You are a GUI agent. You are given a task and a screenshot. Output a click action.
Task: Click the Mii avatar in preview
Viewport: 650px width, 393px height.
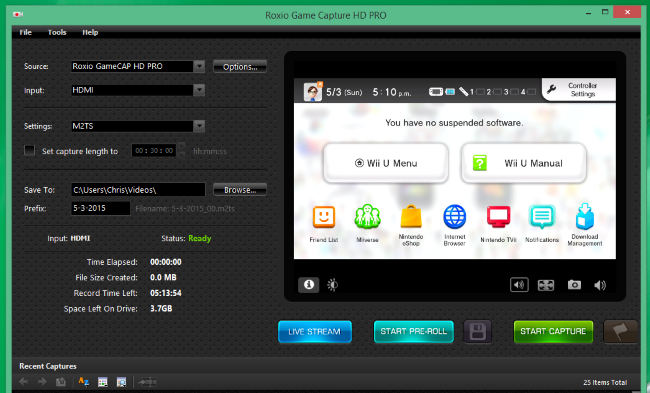[313, 91]
